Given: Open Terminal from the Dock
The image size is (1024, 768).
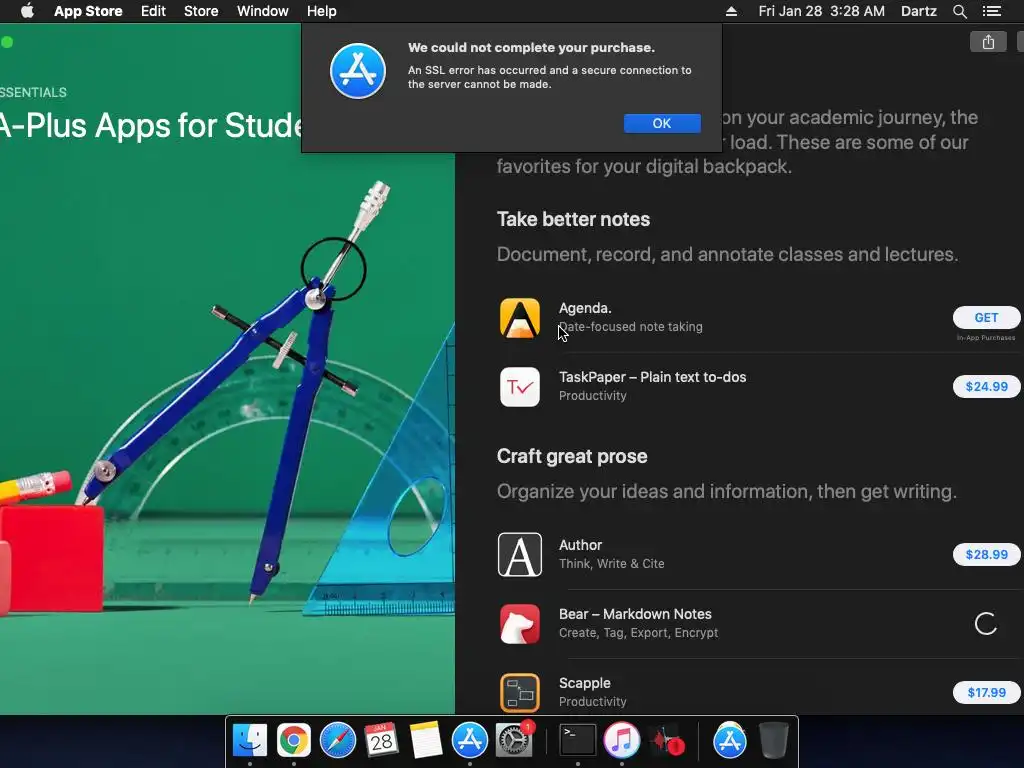Looking at the screenshot, I should click(578, 740).
